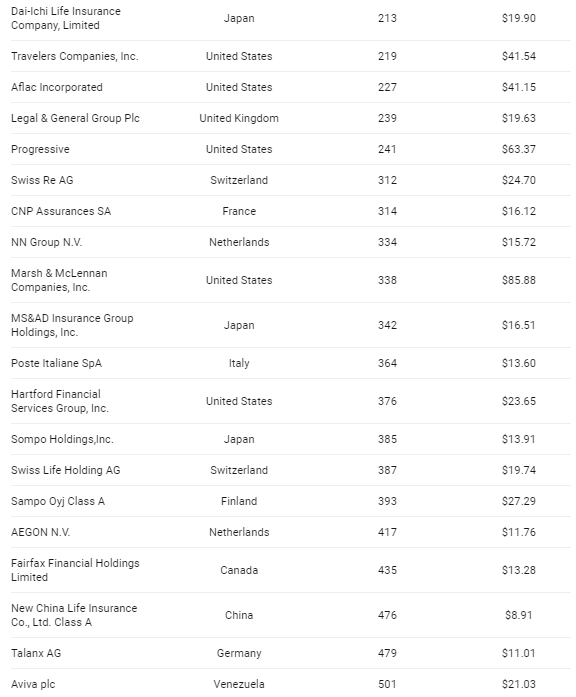
Task: Click the CNP Assurances SA name
Action: 61,211
